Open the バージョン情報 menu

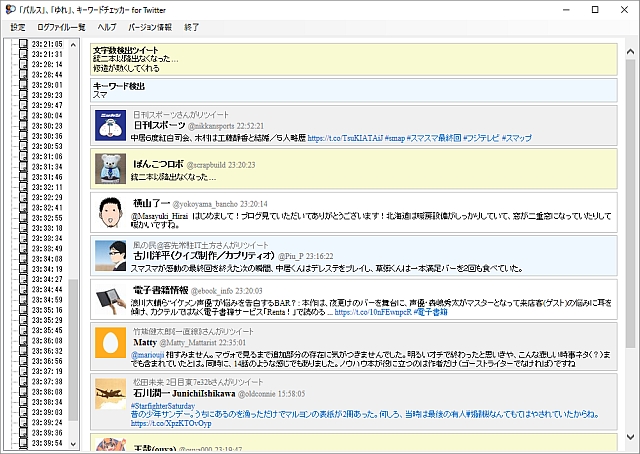point(150,27)
